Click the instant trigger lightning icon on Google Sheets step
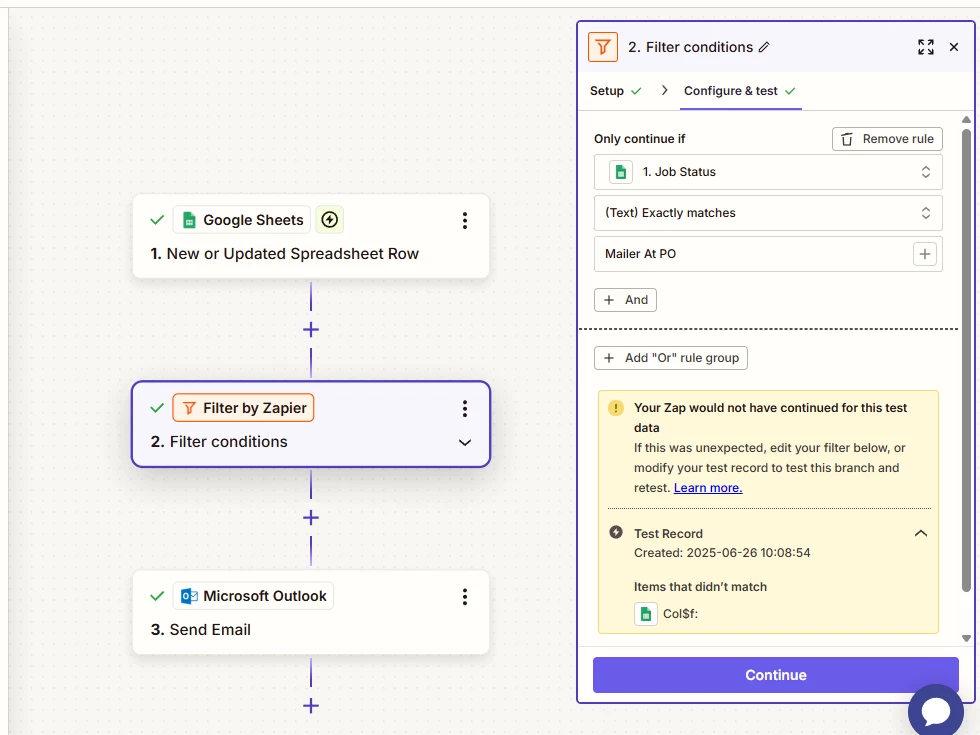Viewport: 980px width, 735px height. tap(329, 219)
